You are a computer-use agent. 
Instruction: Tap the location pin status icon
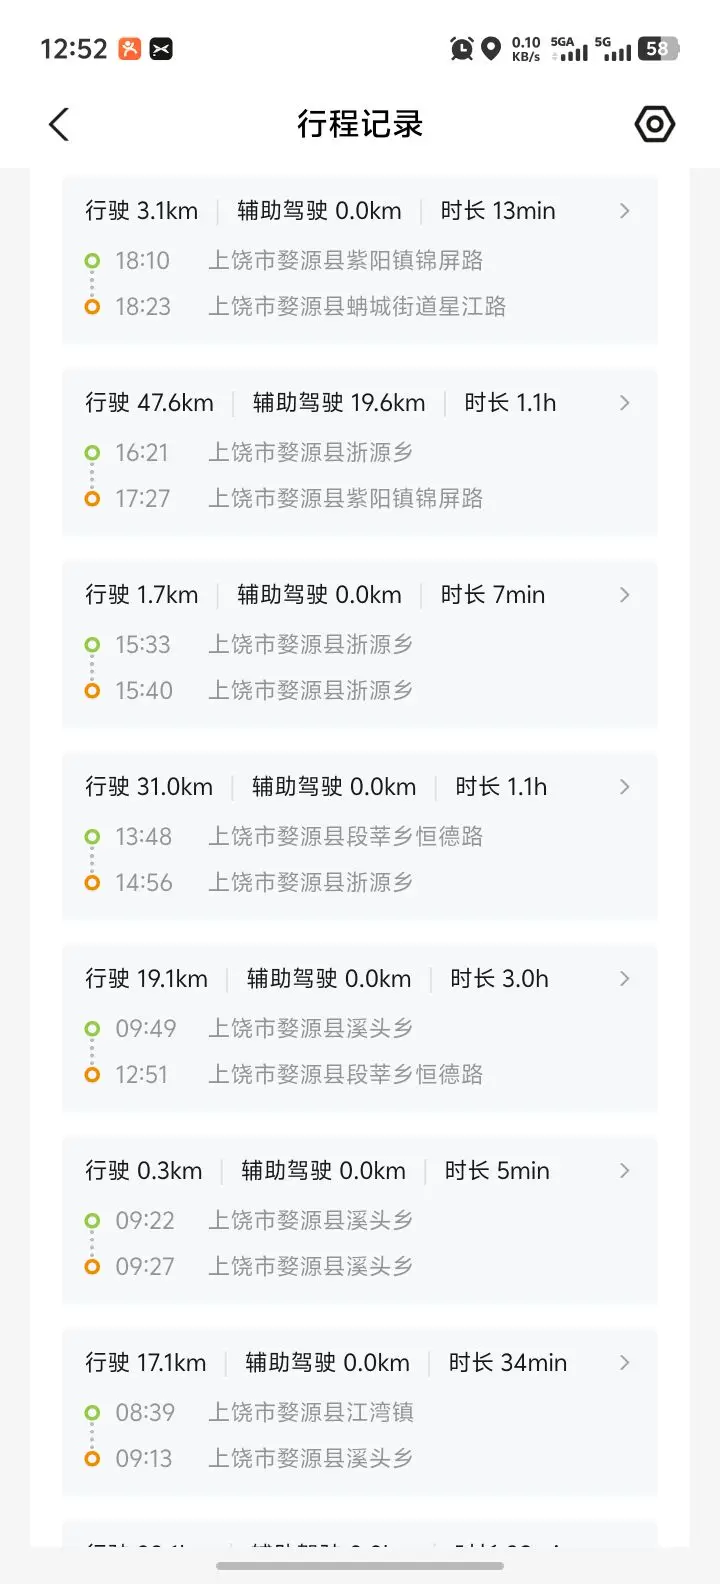491,48
